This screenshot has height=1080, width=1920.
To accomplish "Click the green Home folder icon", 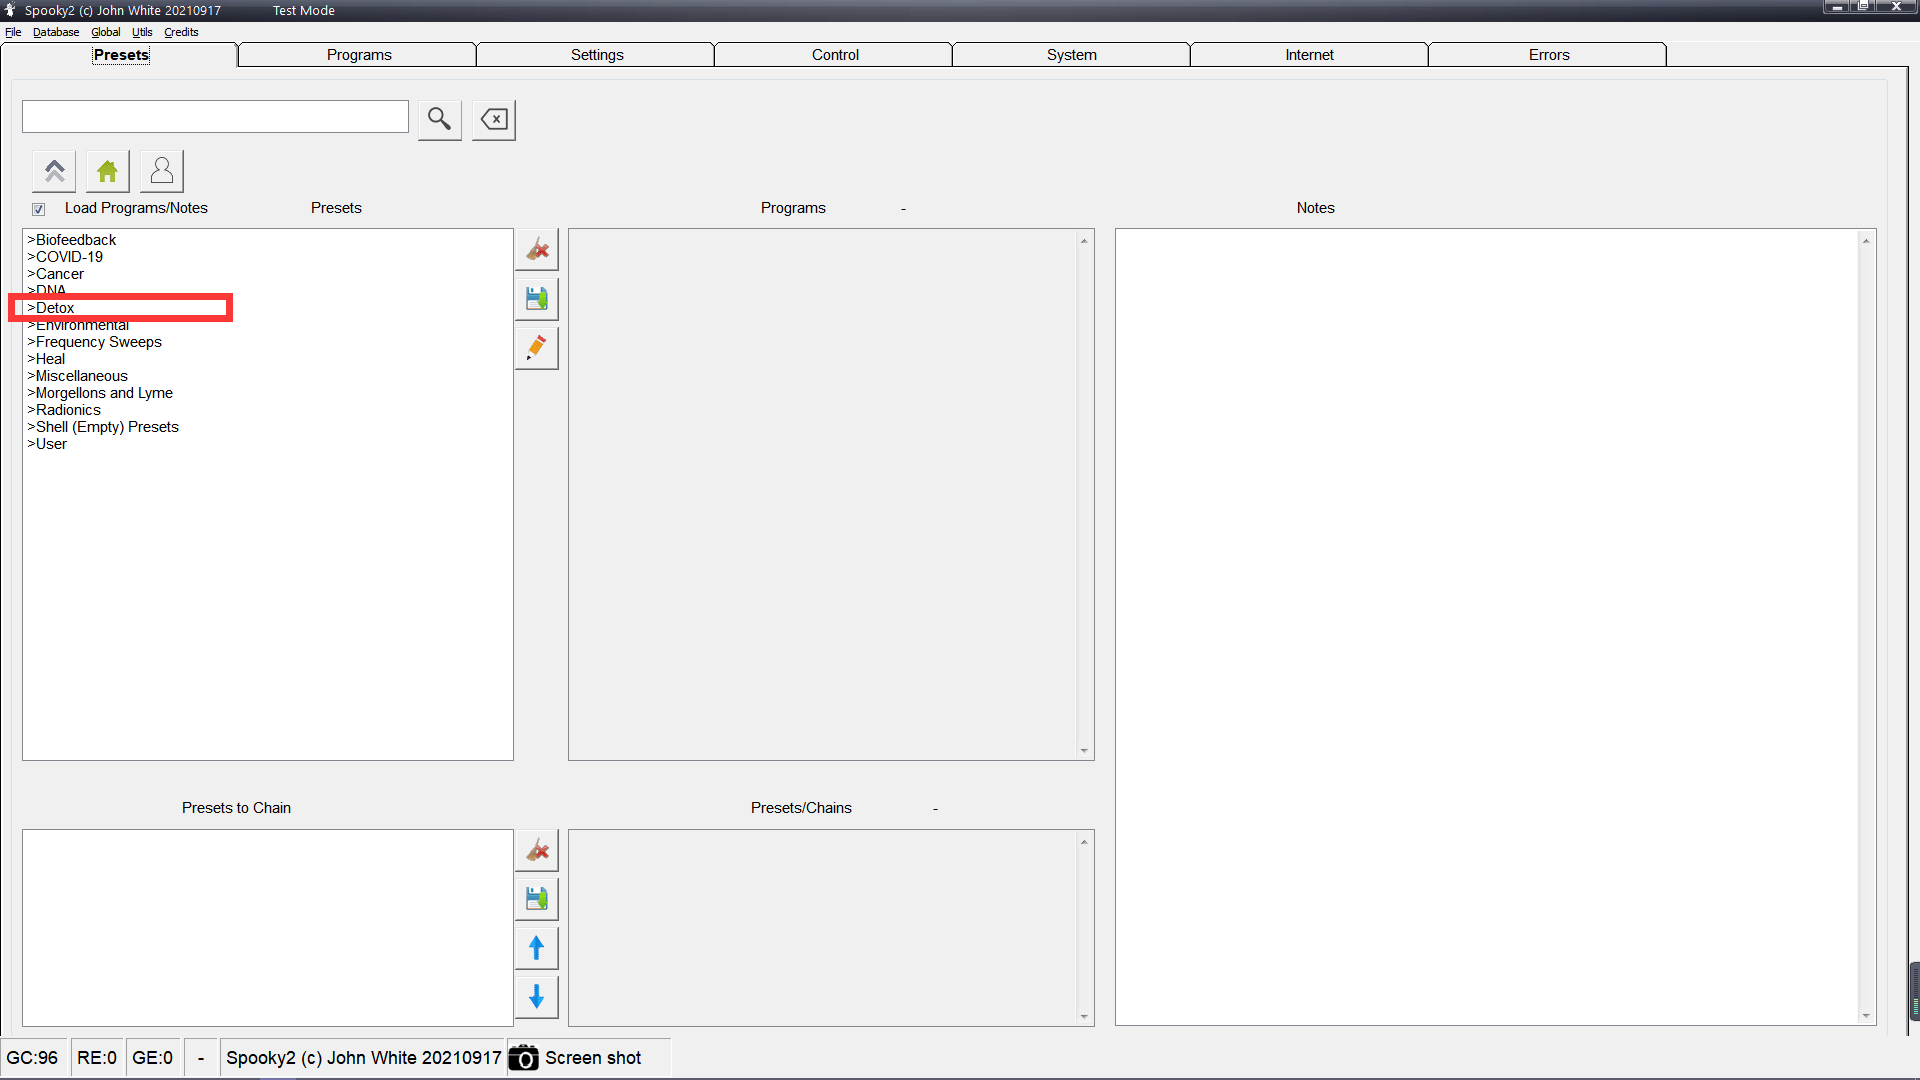I will tap(108, 171).
